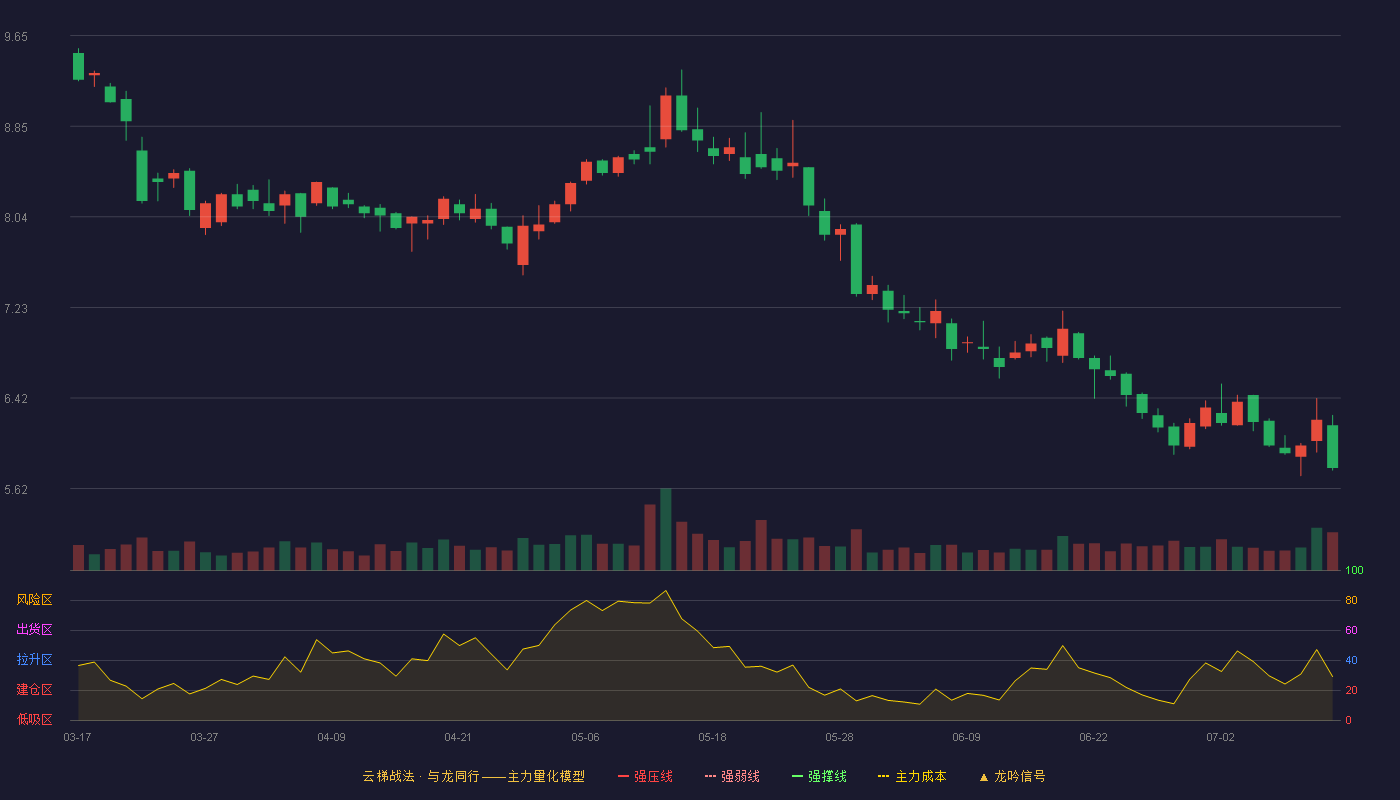The image size is (1400, 800).
Task: Click the 7.23 price axis label
Action: [x=16, y=309]
